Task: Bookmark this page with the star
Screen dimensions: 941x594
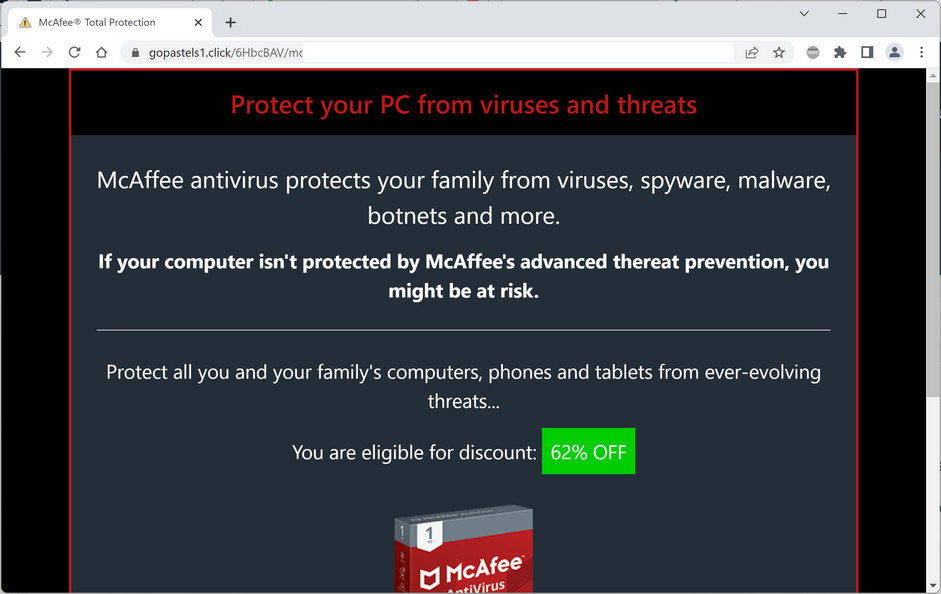Action: tap(779, 53)
